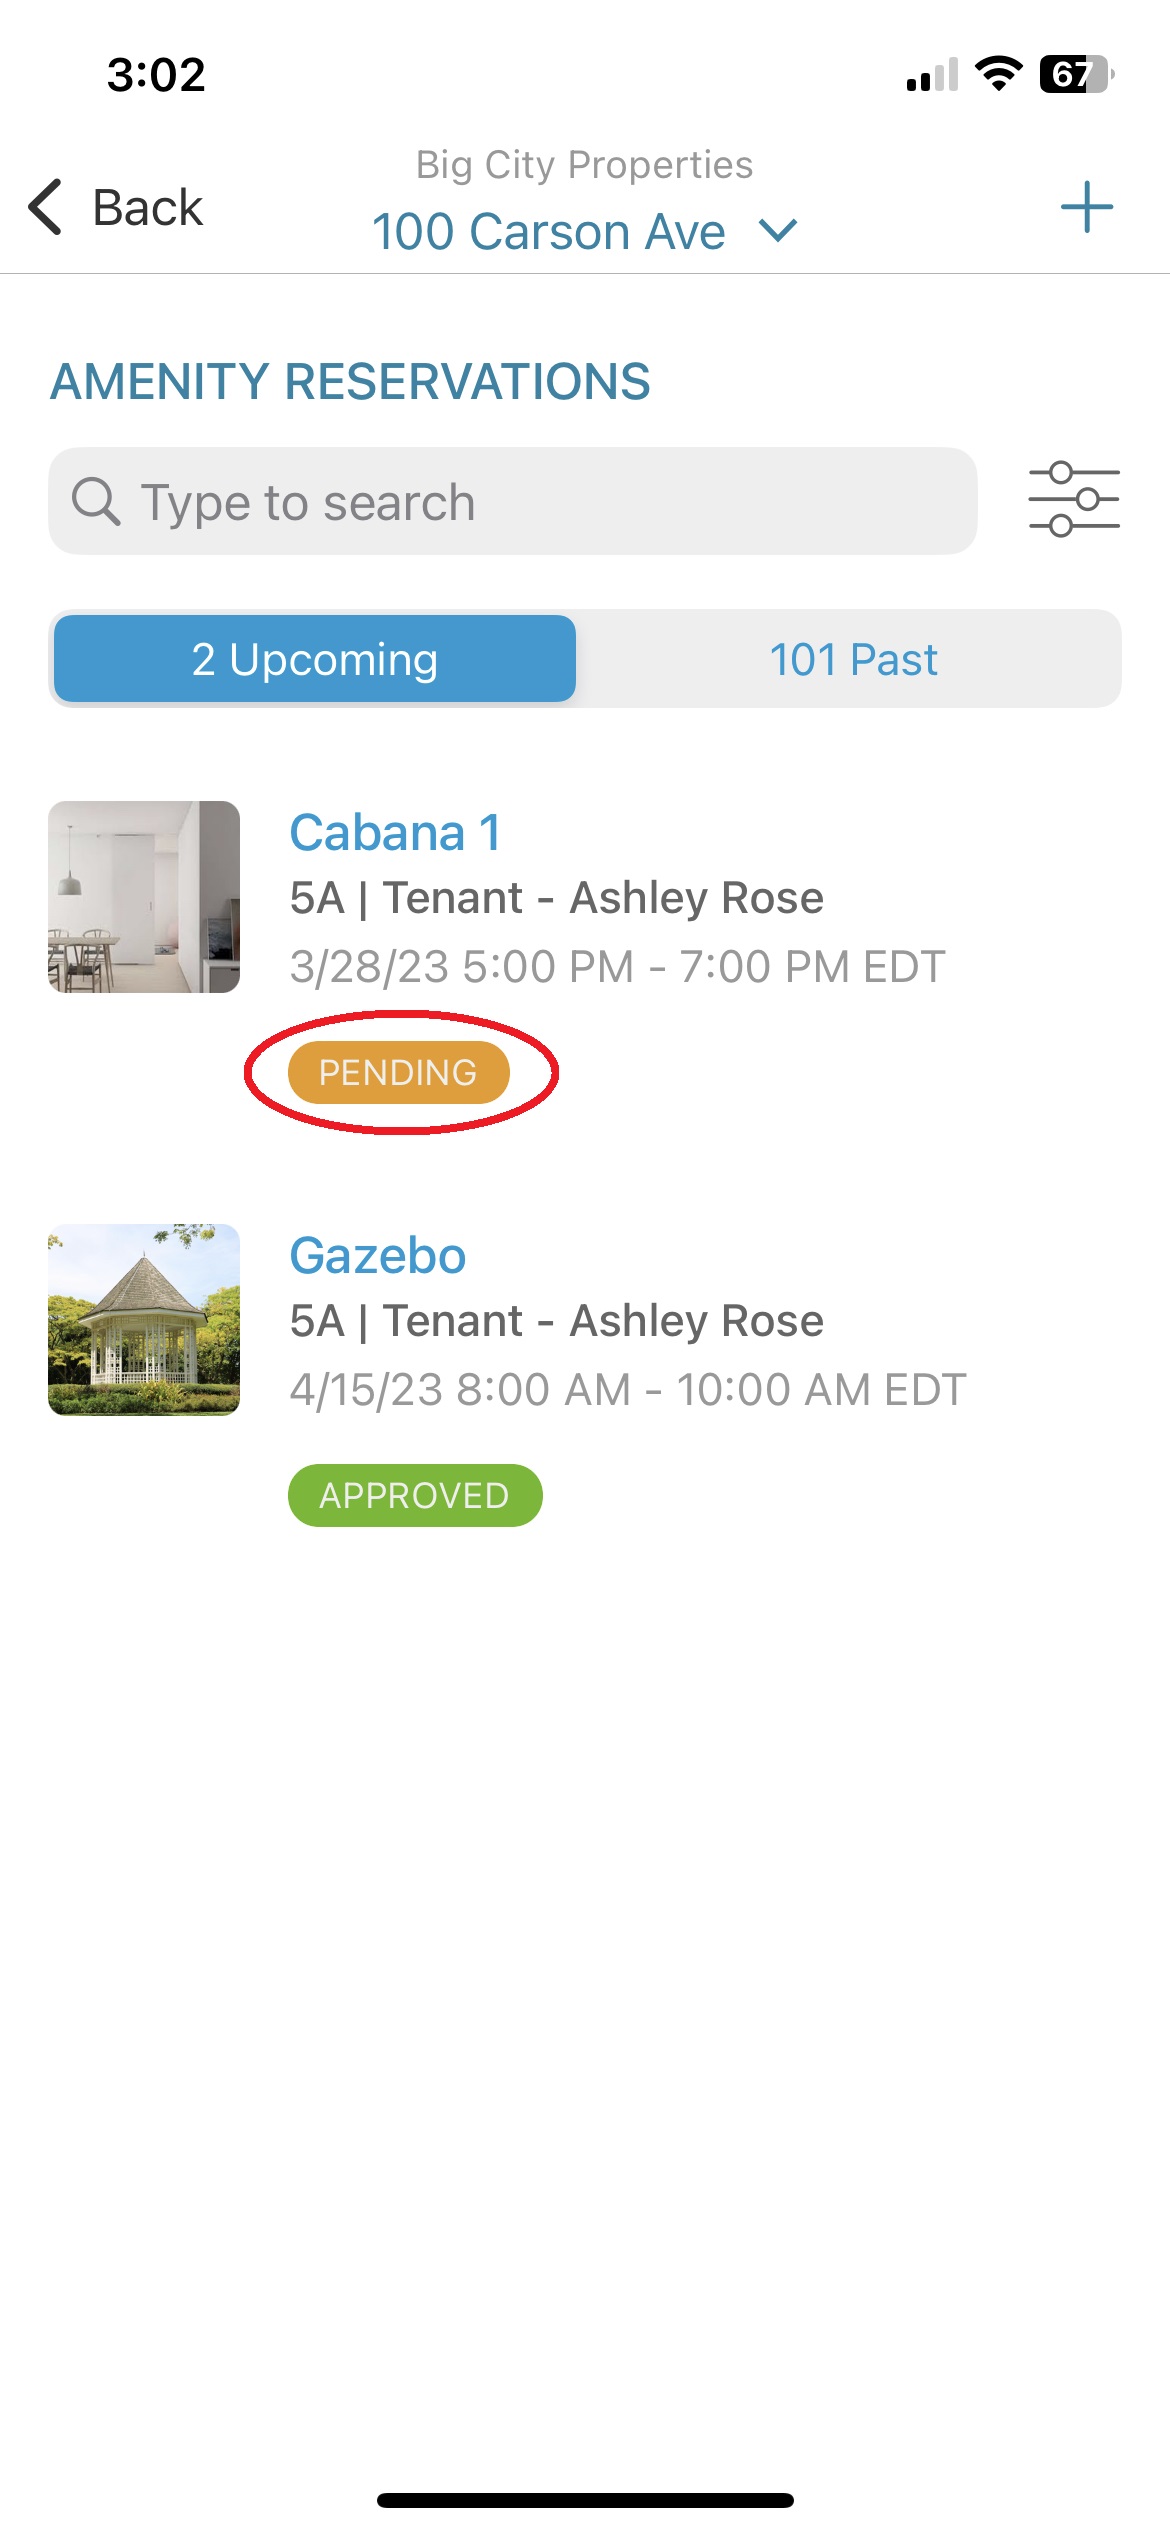Tap the battery indicator in status bar
Image resolution: width=1170 pixels, height=2532 pixels.
[x=1077, y=74]
